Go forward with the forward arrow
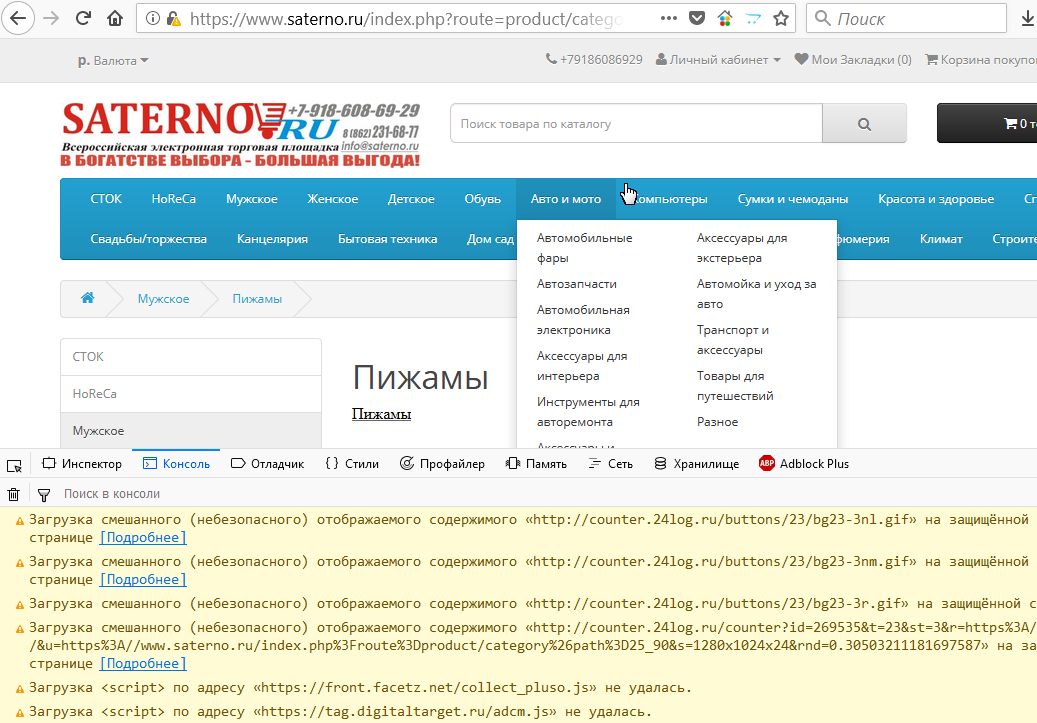 tap(51, 18)
